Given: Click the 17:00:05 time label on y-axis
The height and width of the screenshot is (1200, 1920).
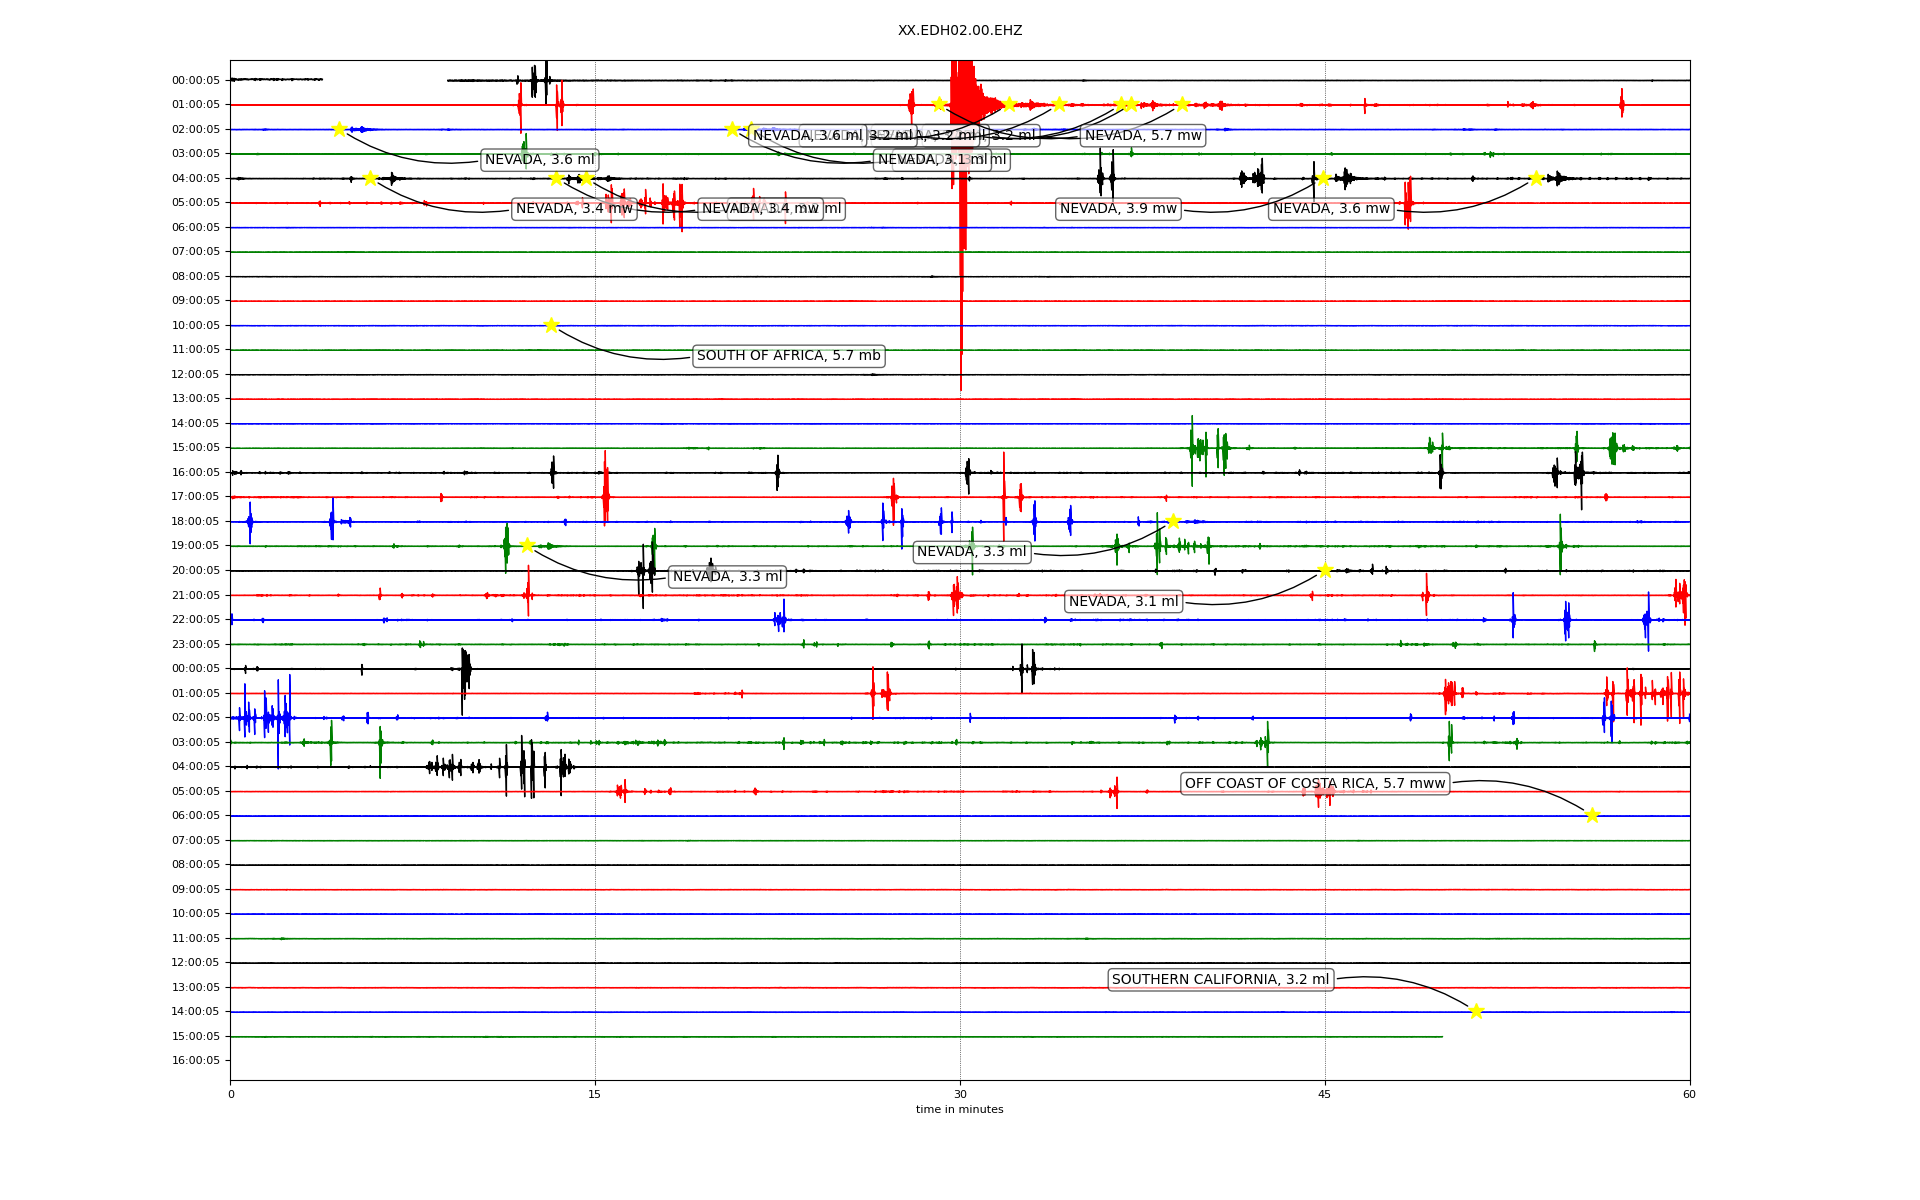Looking at the screenshot, I should (196, 497).
